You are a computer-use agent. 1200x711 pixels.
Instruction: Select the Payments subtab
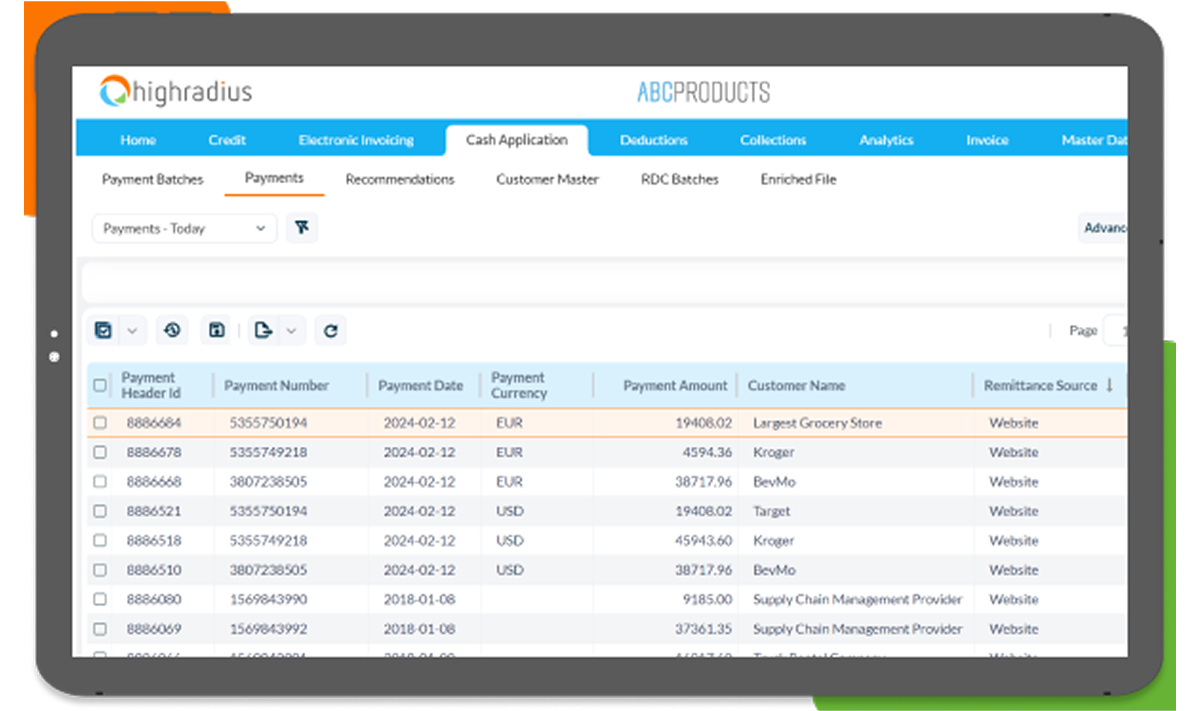tap(274, 178)
